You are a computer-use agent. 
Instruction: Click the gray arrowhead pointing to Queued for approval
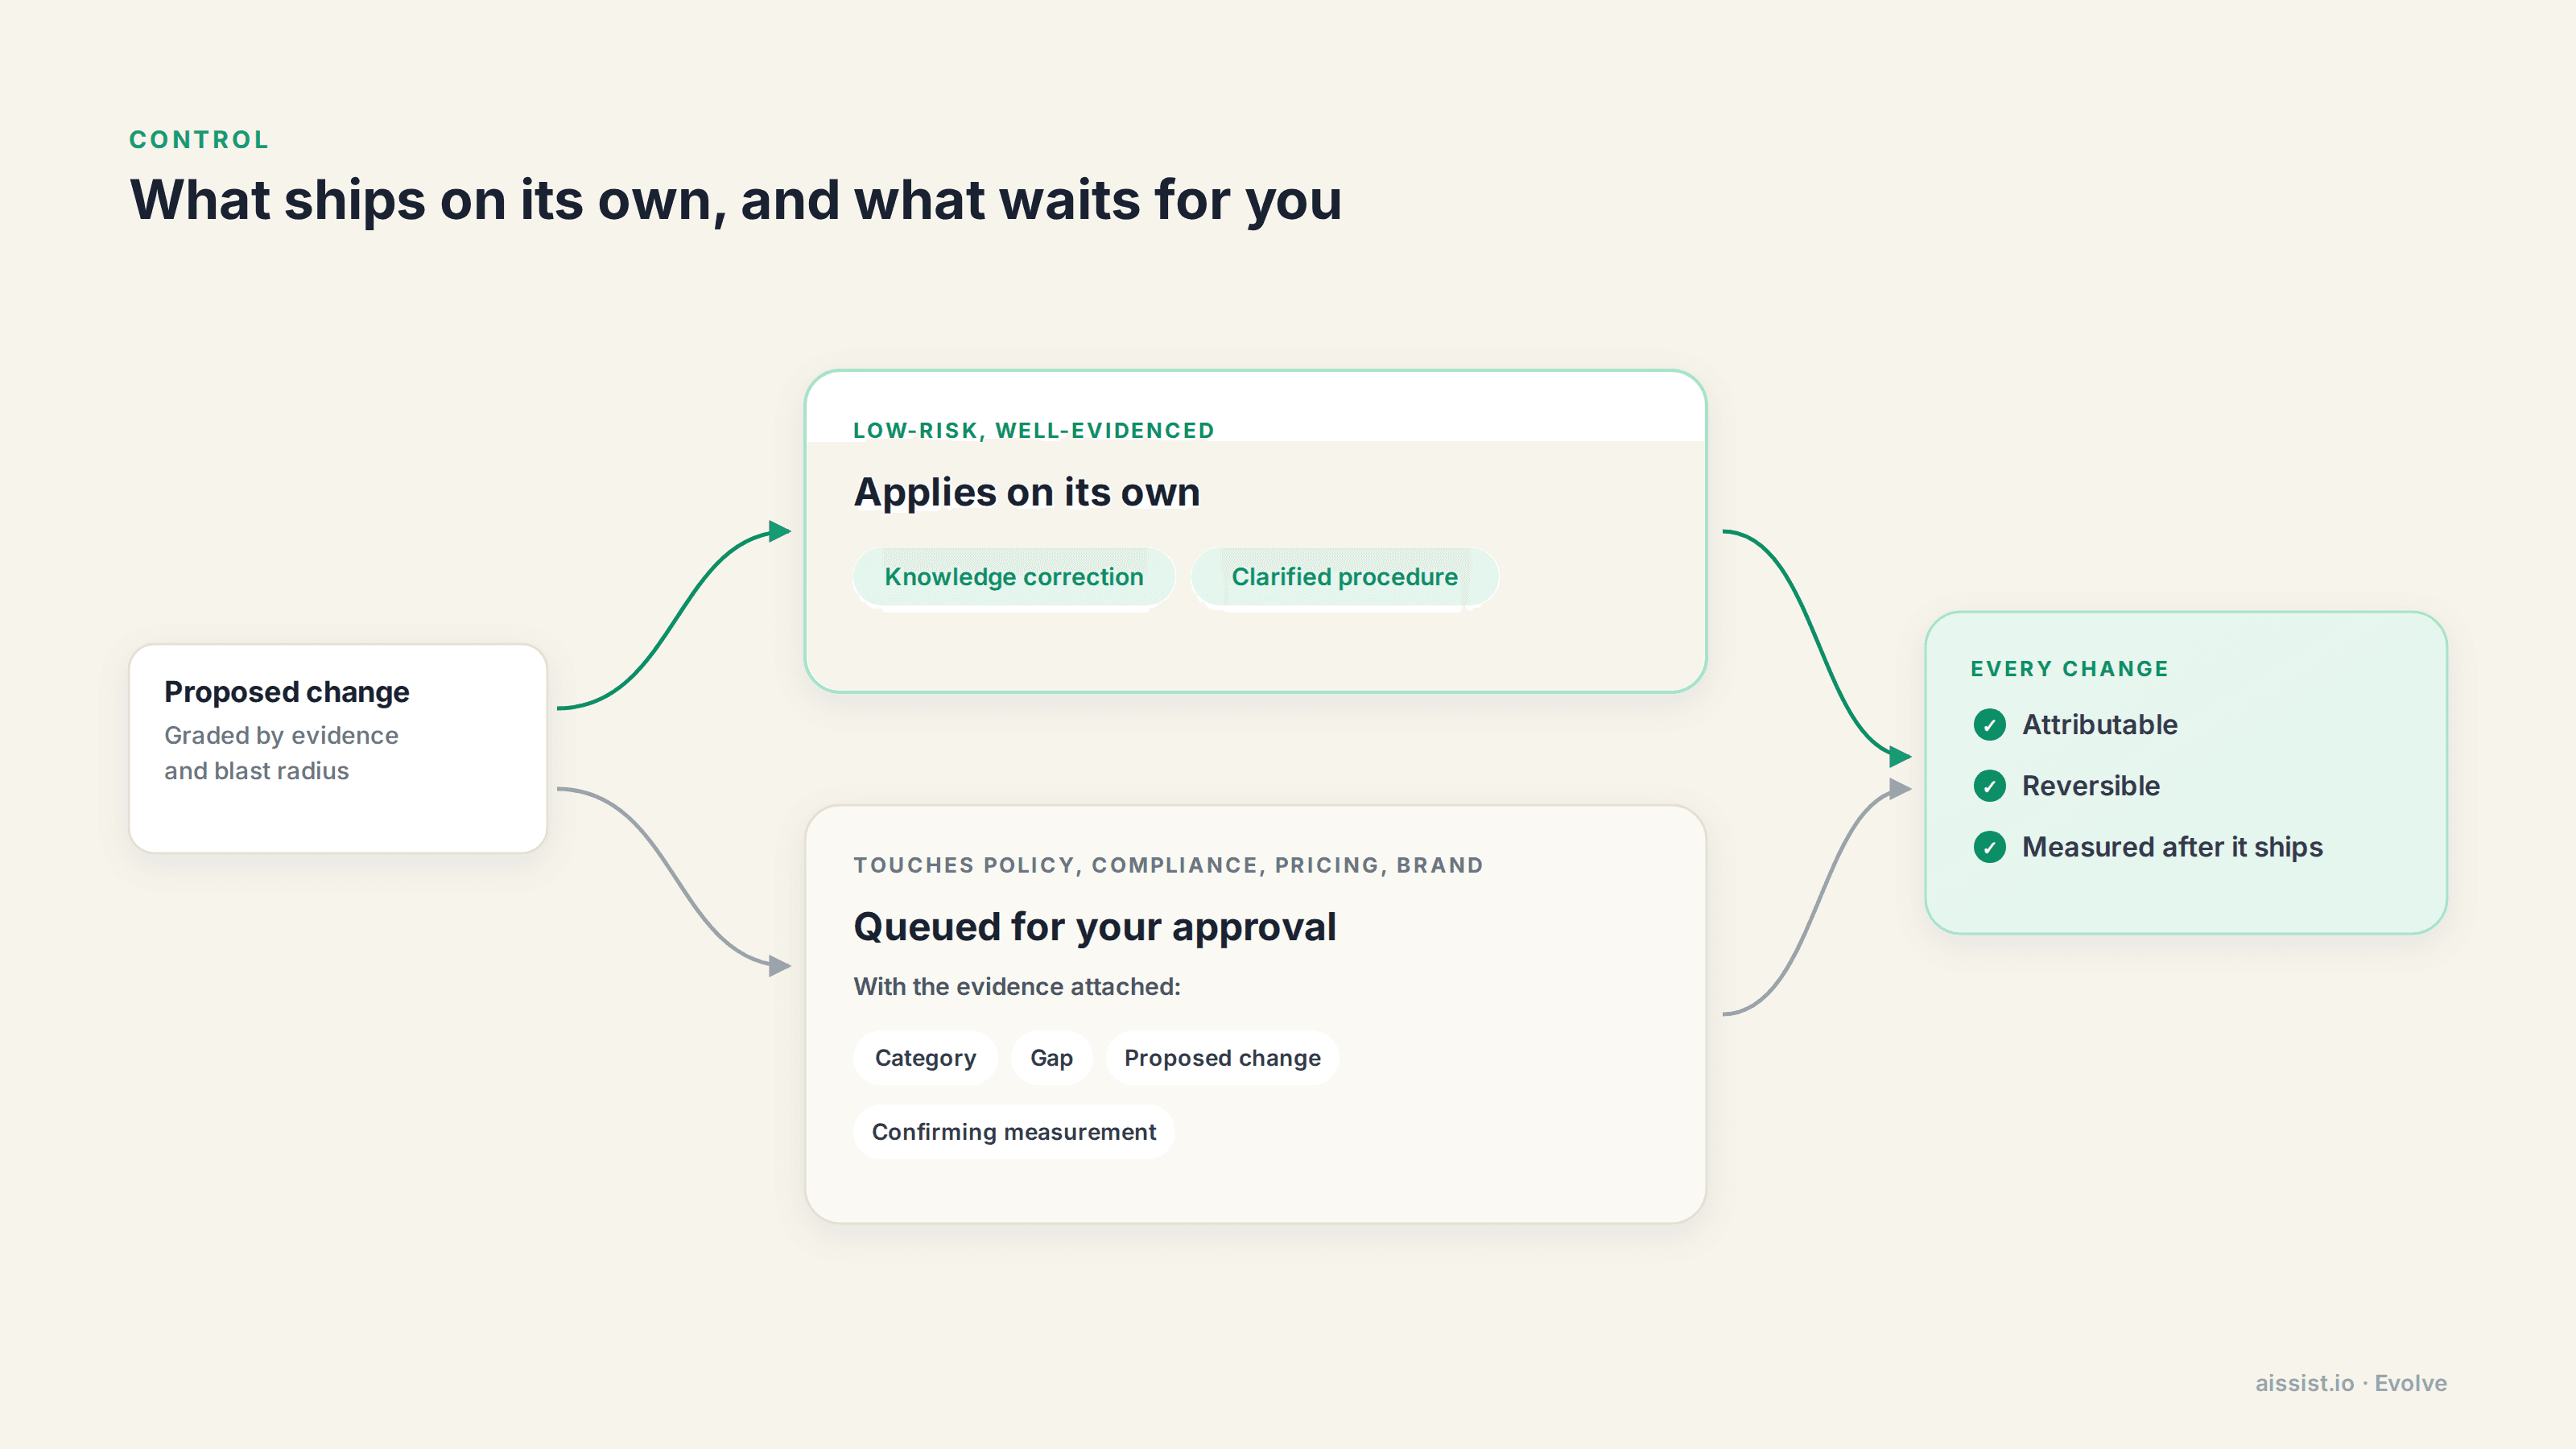pyautogui.click(x=780, y=966)
